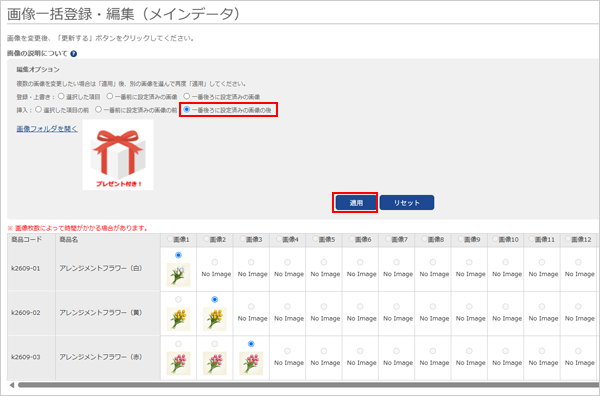Click white flower thumbnail in row k2609-01
Screen dimensions: 600x396
178,274
